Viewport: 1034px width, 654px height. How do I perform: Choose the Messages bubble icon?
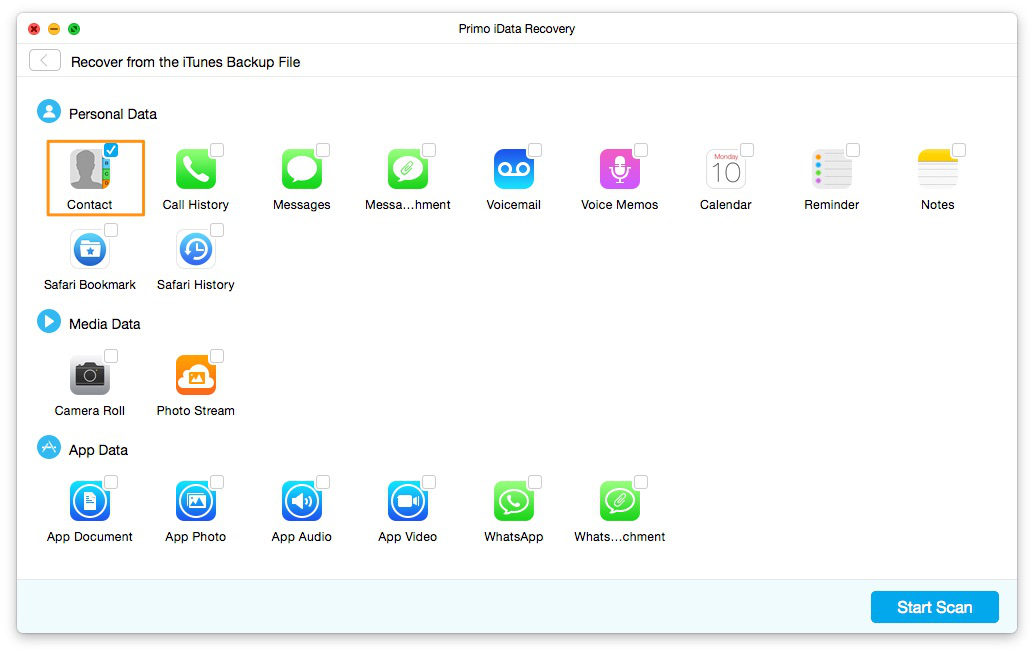tap(302, 169)
